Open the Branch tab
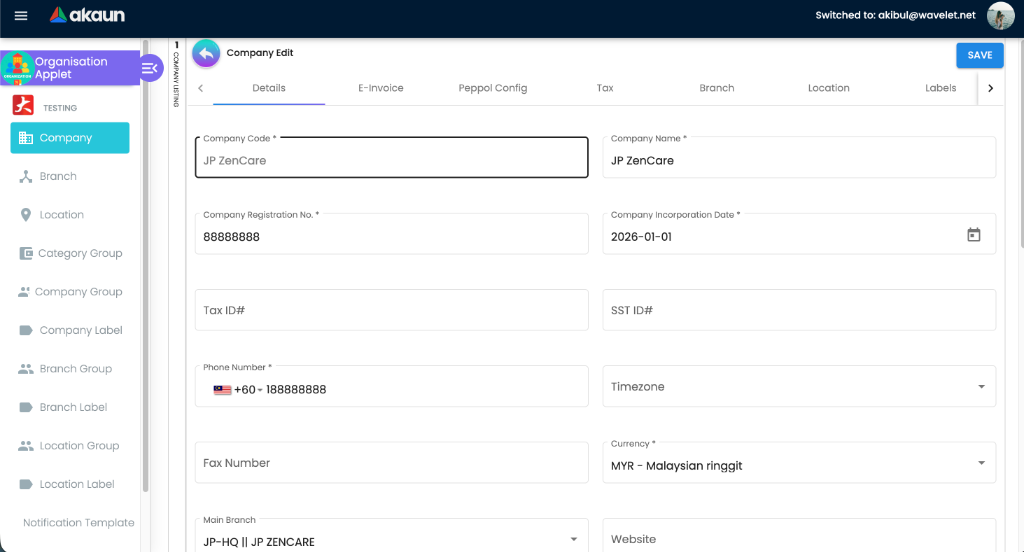 [x=716, y=88]
